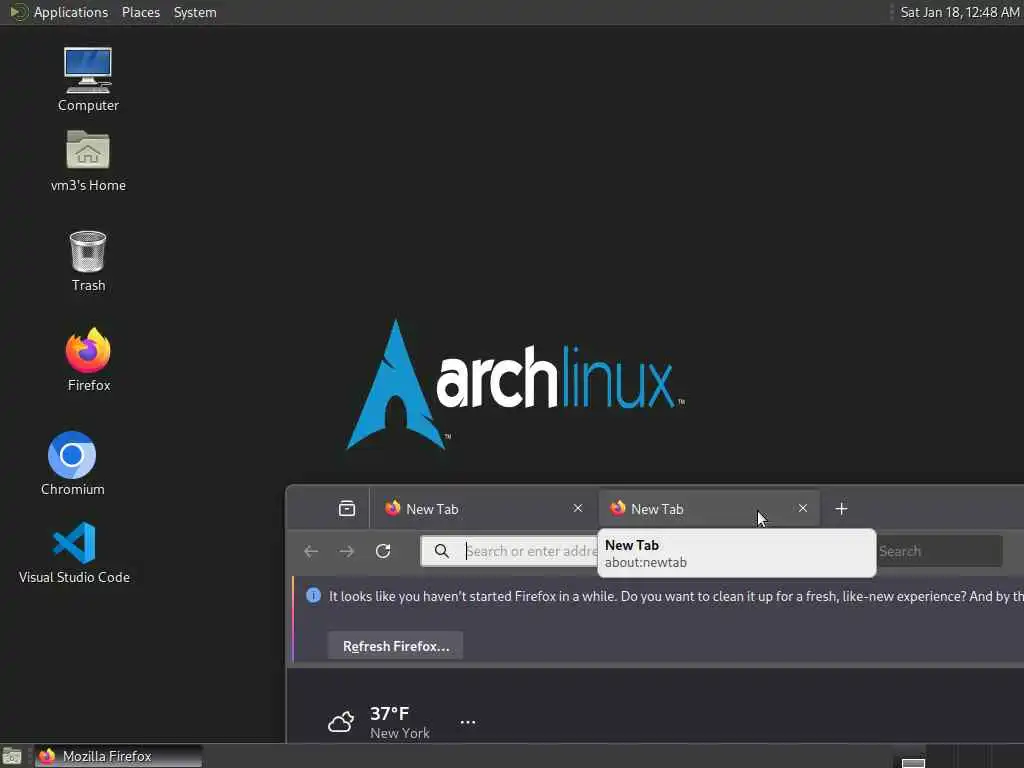The image size is (1024, 768).
Task: Click the Search or enter address field
Action: coord(509,551)
